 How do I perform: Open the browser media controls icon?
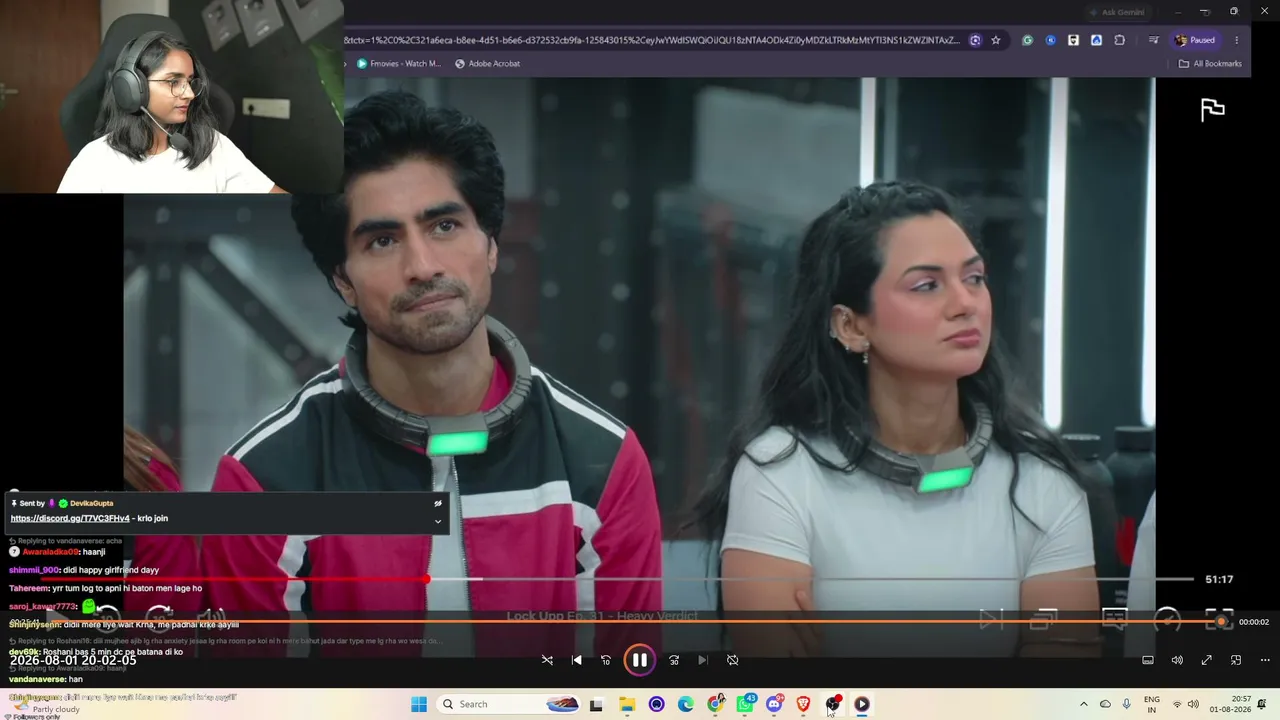[x=1153, y=40]
